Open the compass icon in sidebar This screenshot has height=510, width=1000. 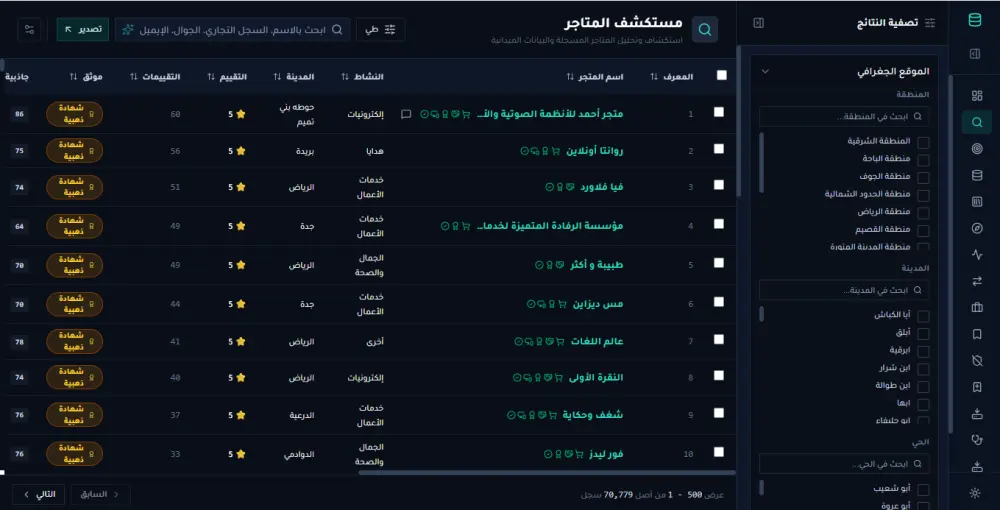977,228
